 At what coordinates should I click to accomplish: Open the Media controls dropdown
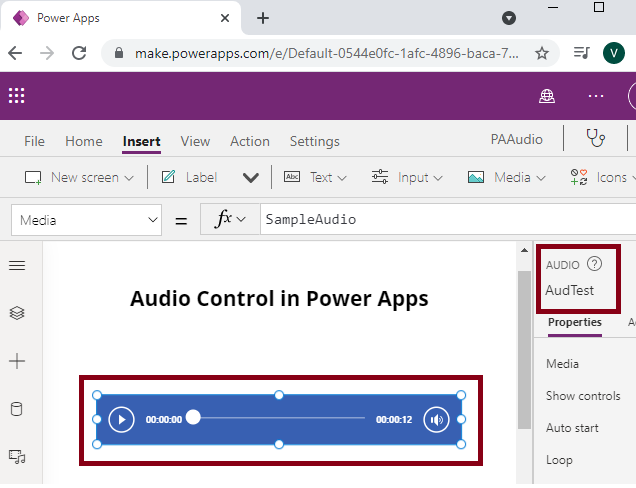(x=507, y=178)
